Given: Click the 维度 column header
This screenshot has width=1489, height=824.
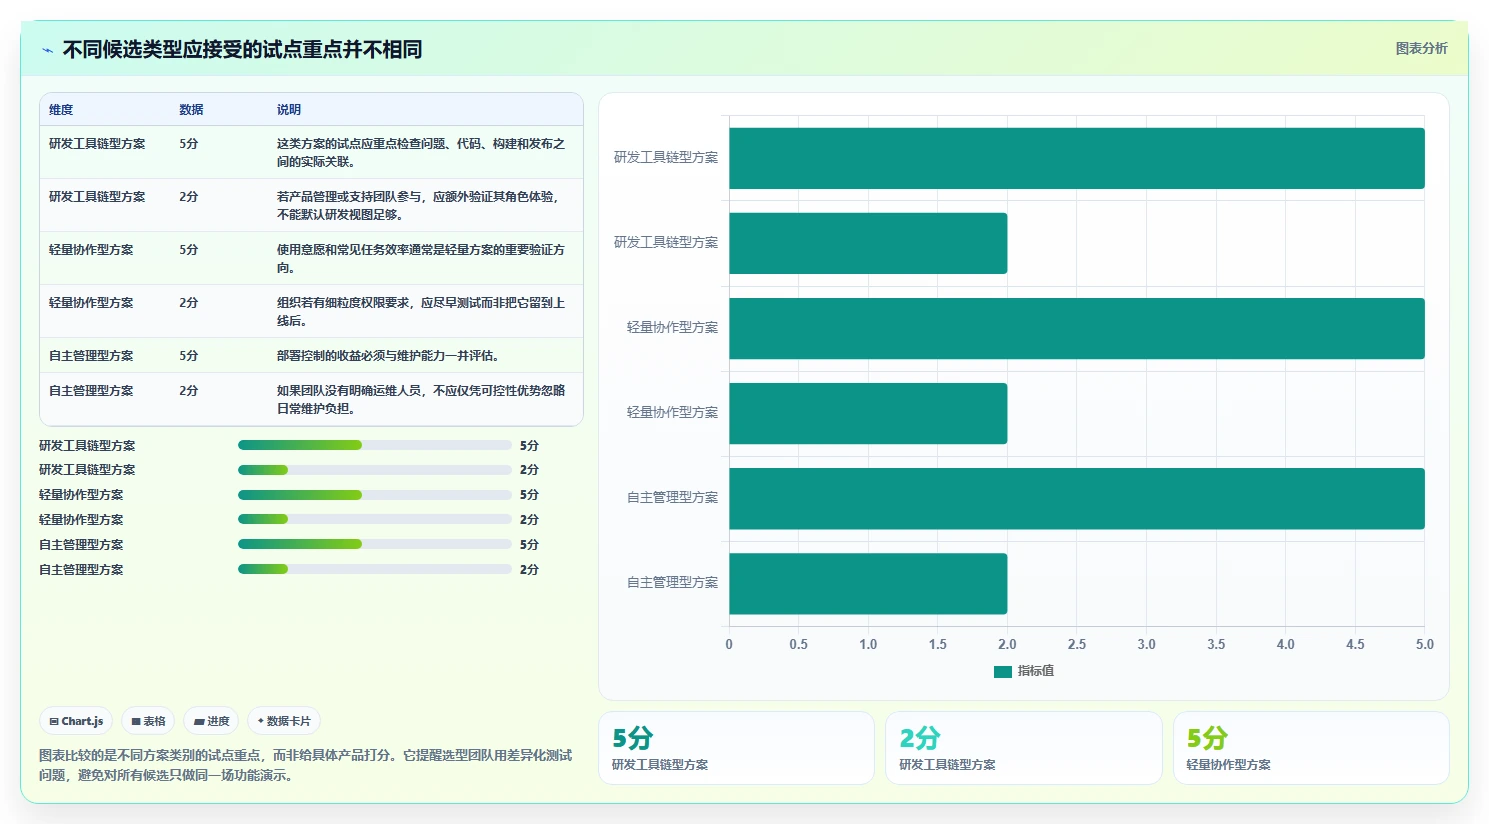Looking at the screenshot, I should coord(61,110).
